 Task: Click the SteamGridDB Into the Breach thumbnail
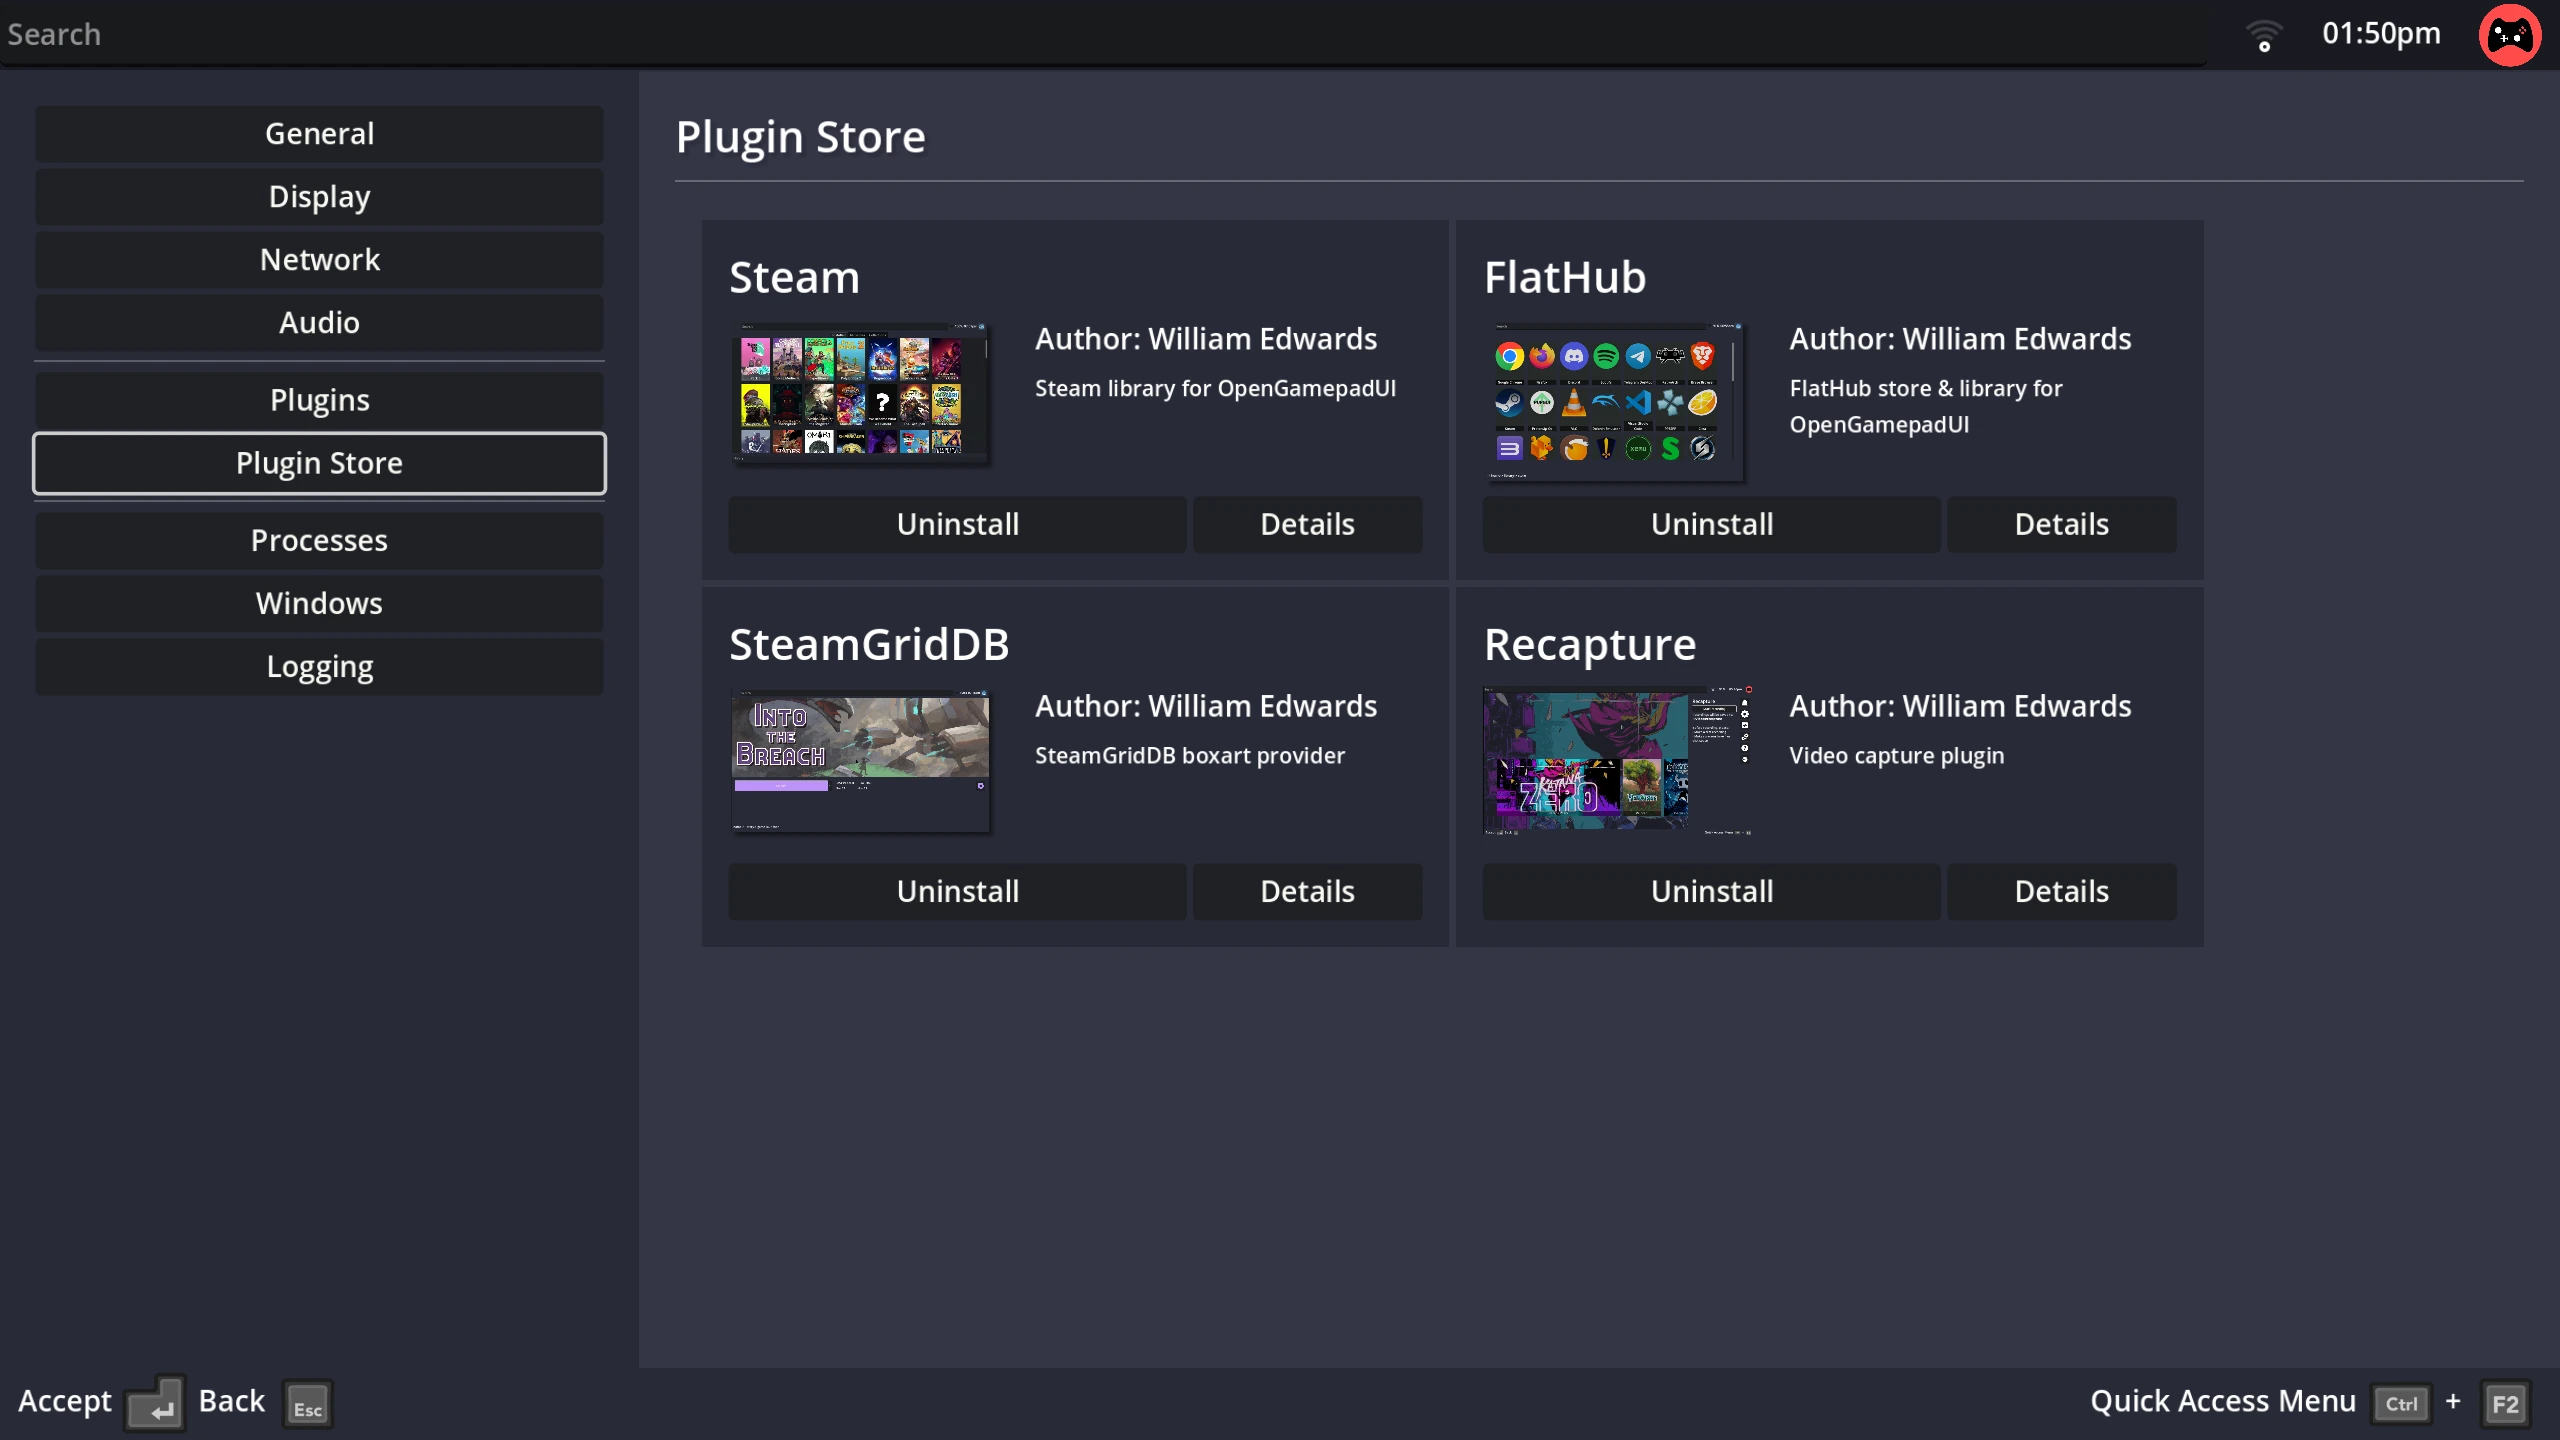tap(860, 761)
